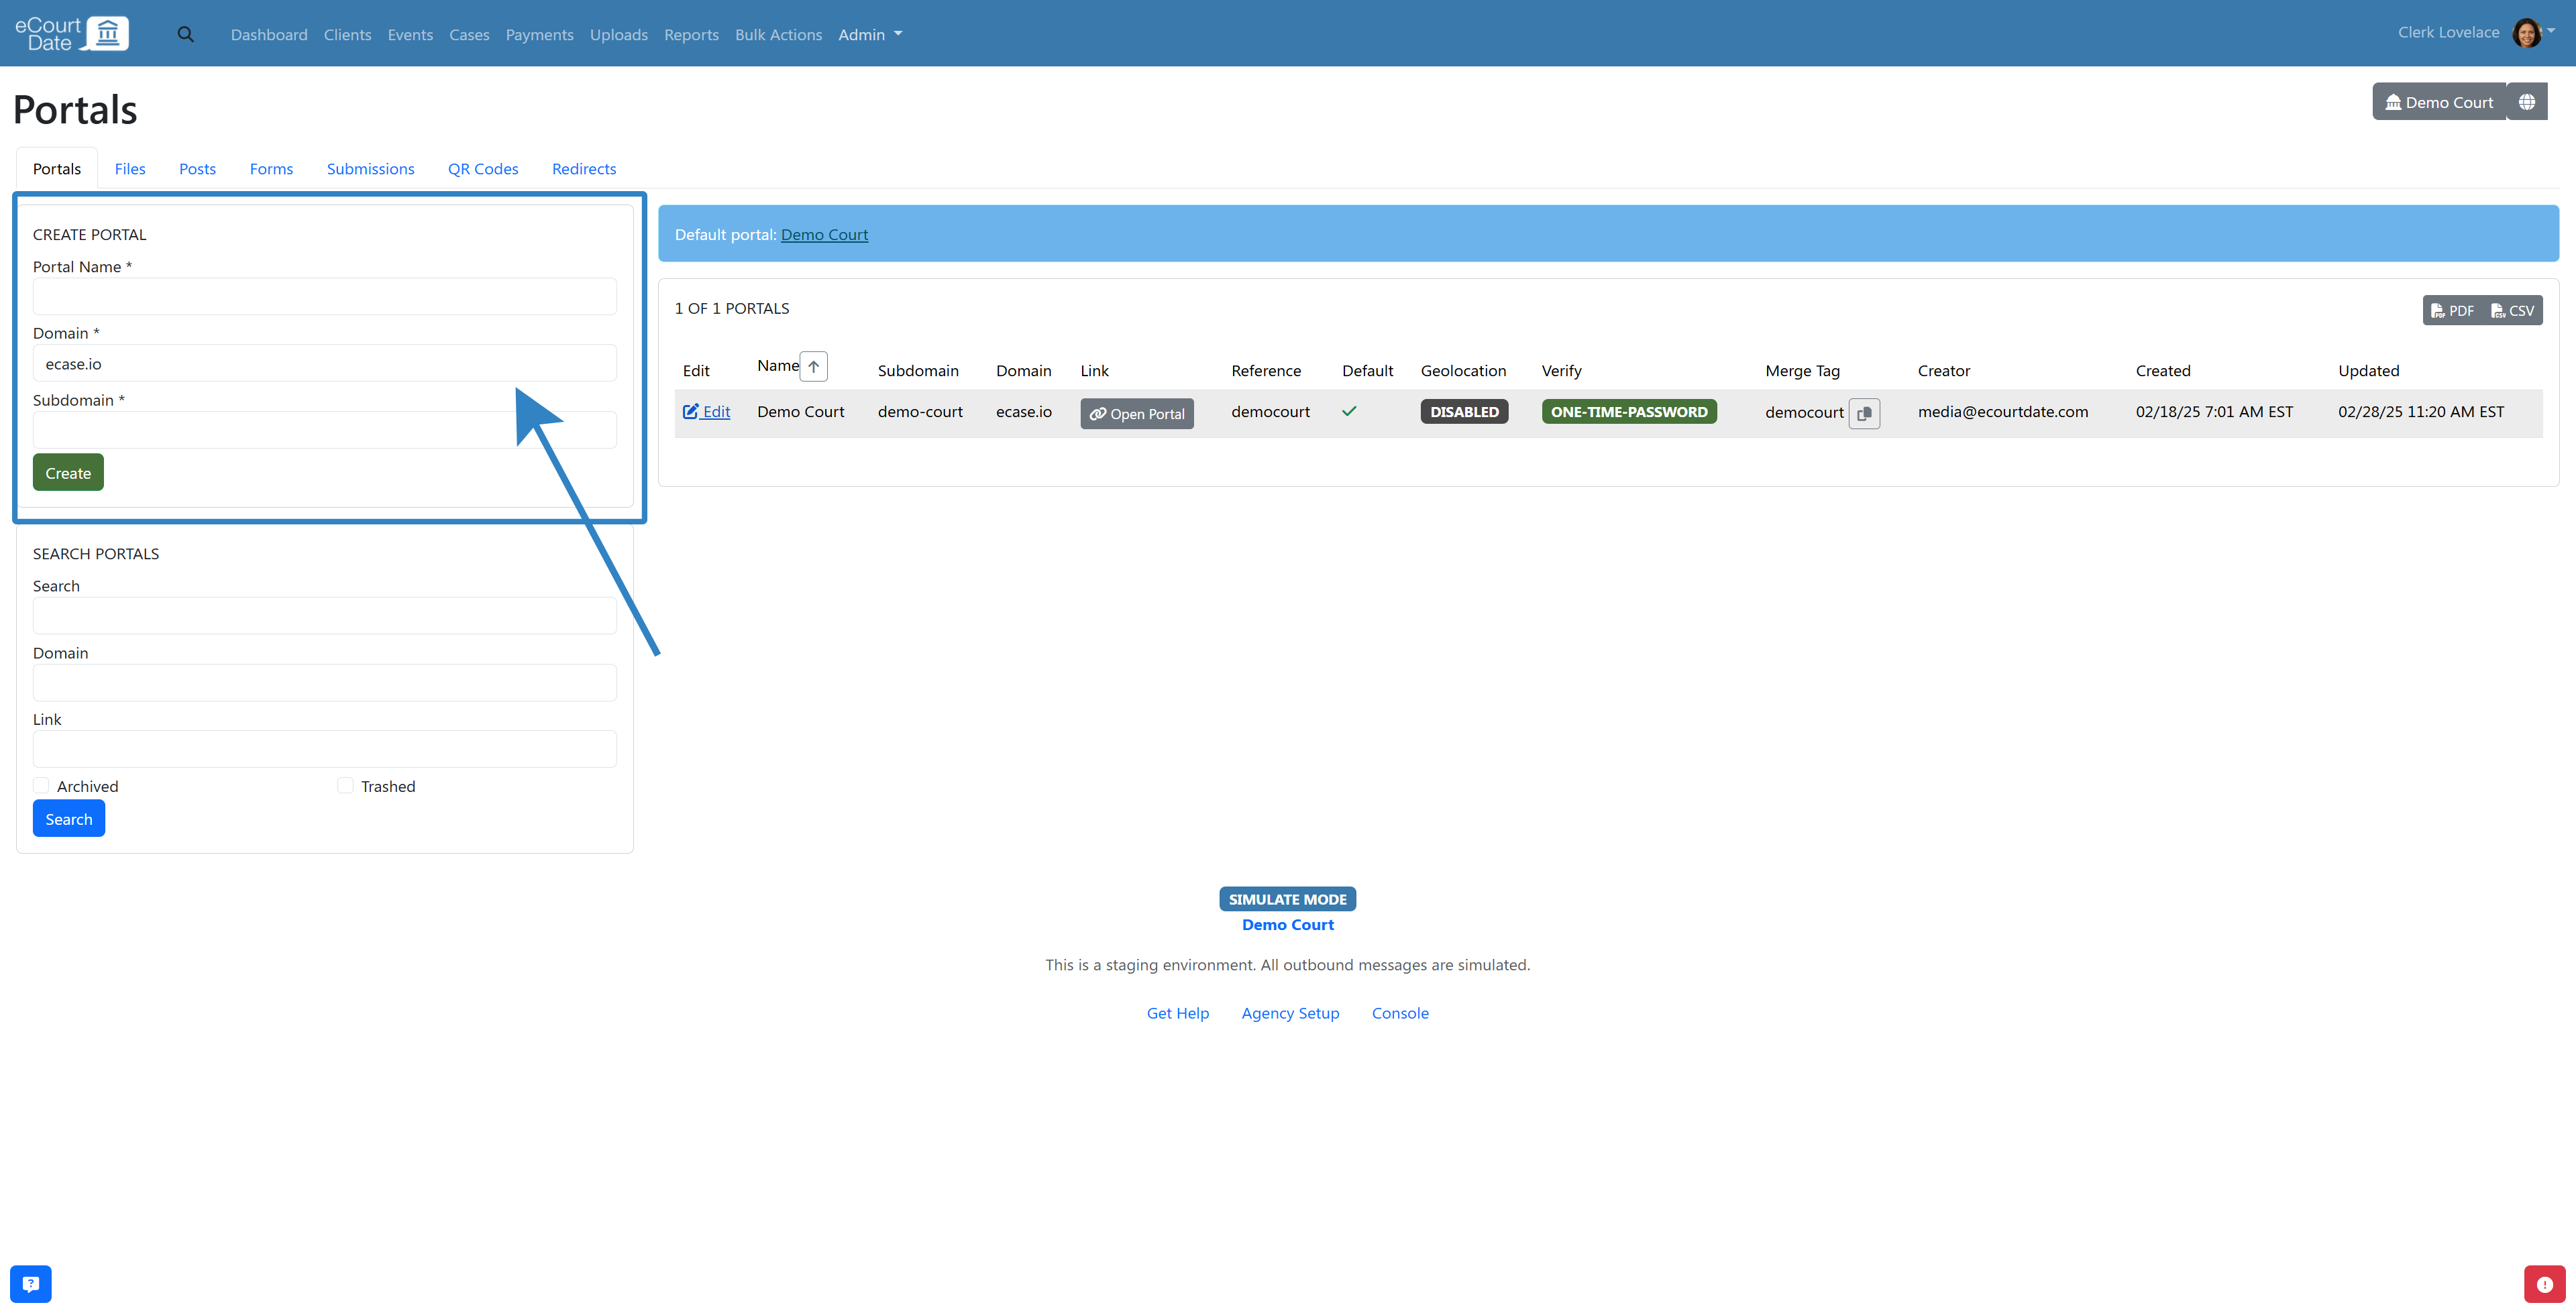The height and width of the screenshot is (1313, 2576).
Task: Click the eCourtDate logo
Action: pyautogui.click(x=72, y=33)
